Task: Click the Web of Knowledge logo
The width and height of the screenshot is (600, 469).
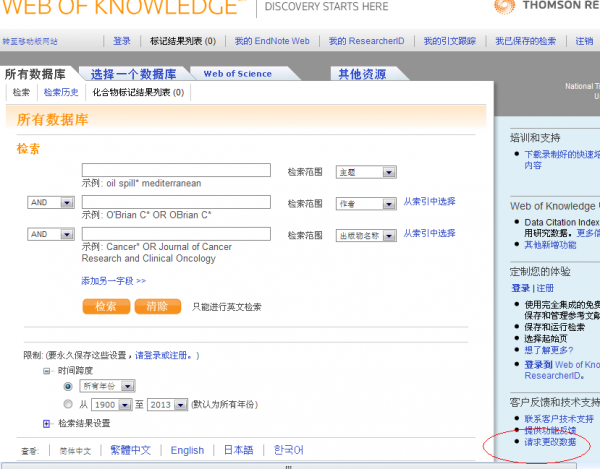Action: click(124, 7)
